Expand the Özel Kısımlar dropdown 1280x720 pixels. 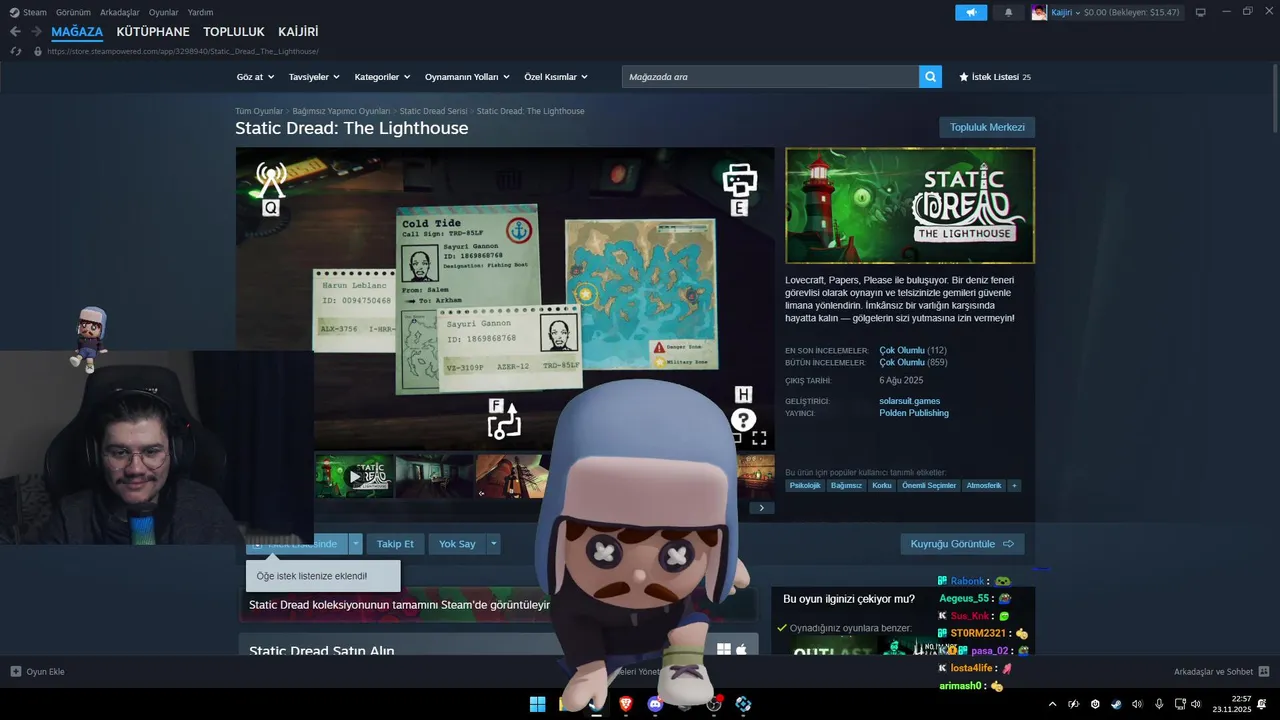(556, 77)
